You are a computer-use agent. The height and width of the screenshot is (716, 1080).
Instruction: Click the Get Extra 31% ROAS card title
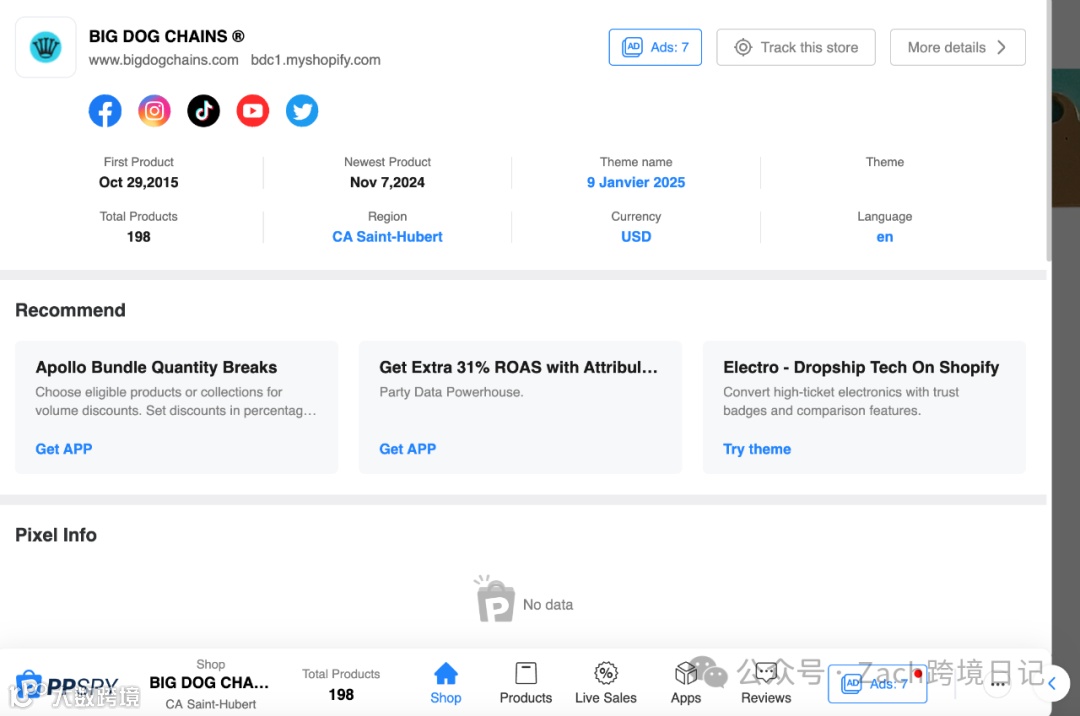[x=518, y=367]
